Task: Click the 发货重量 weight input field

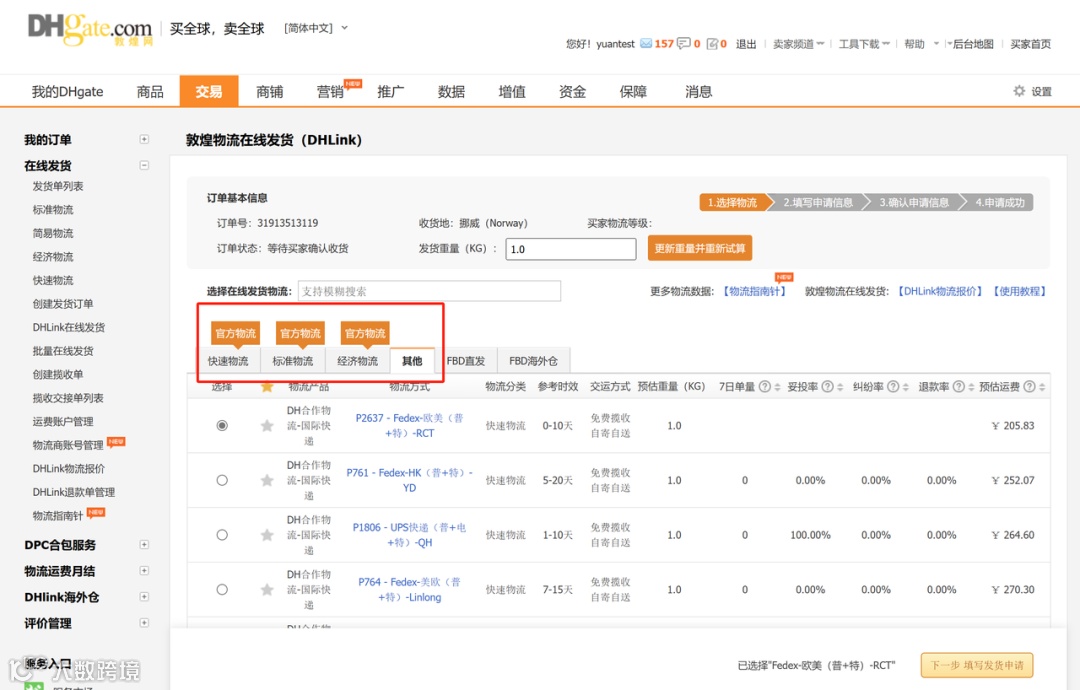Action: point(571,249)
